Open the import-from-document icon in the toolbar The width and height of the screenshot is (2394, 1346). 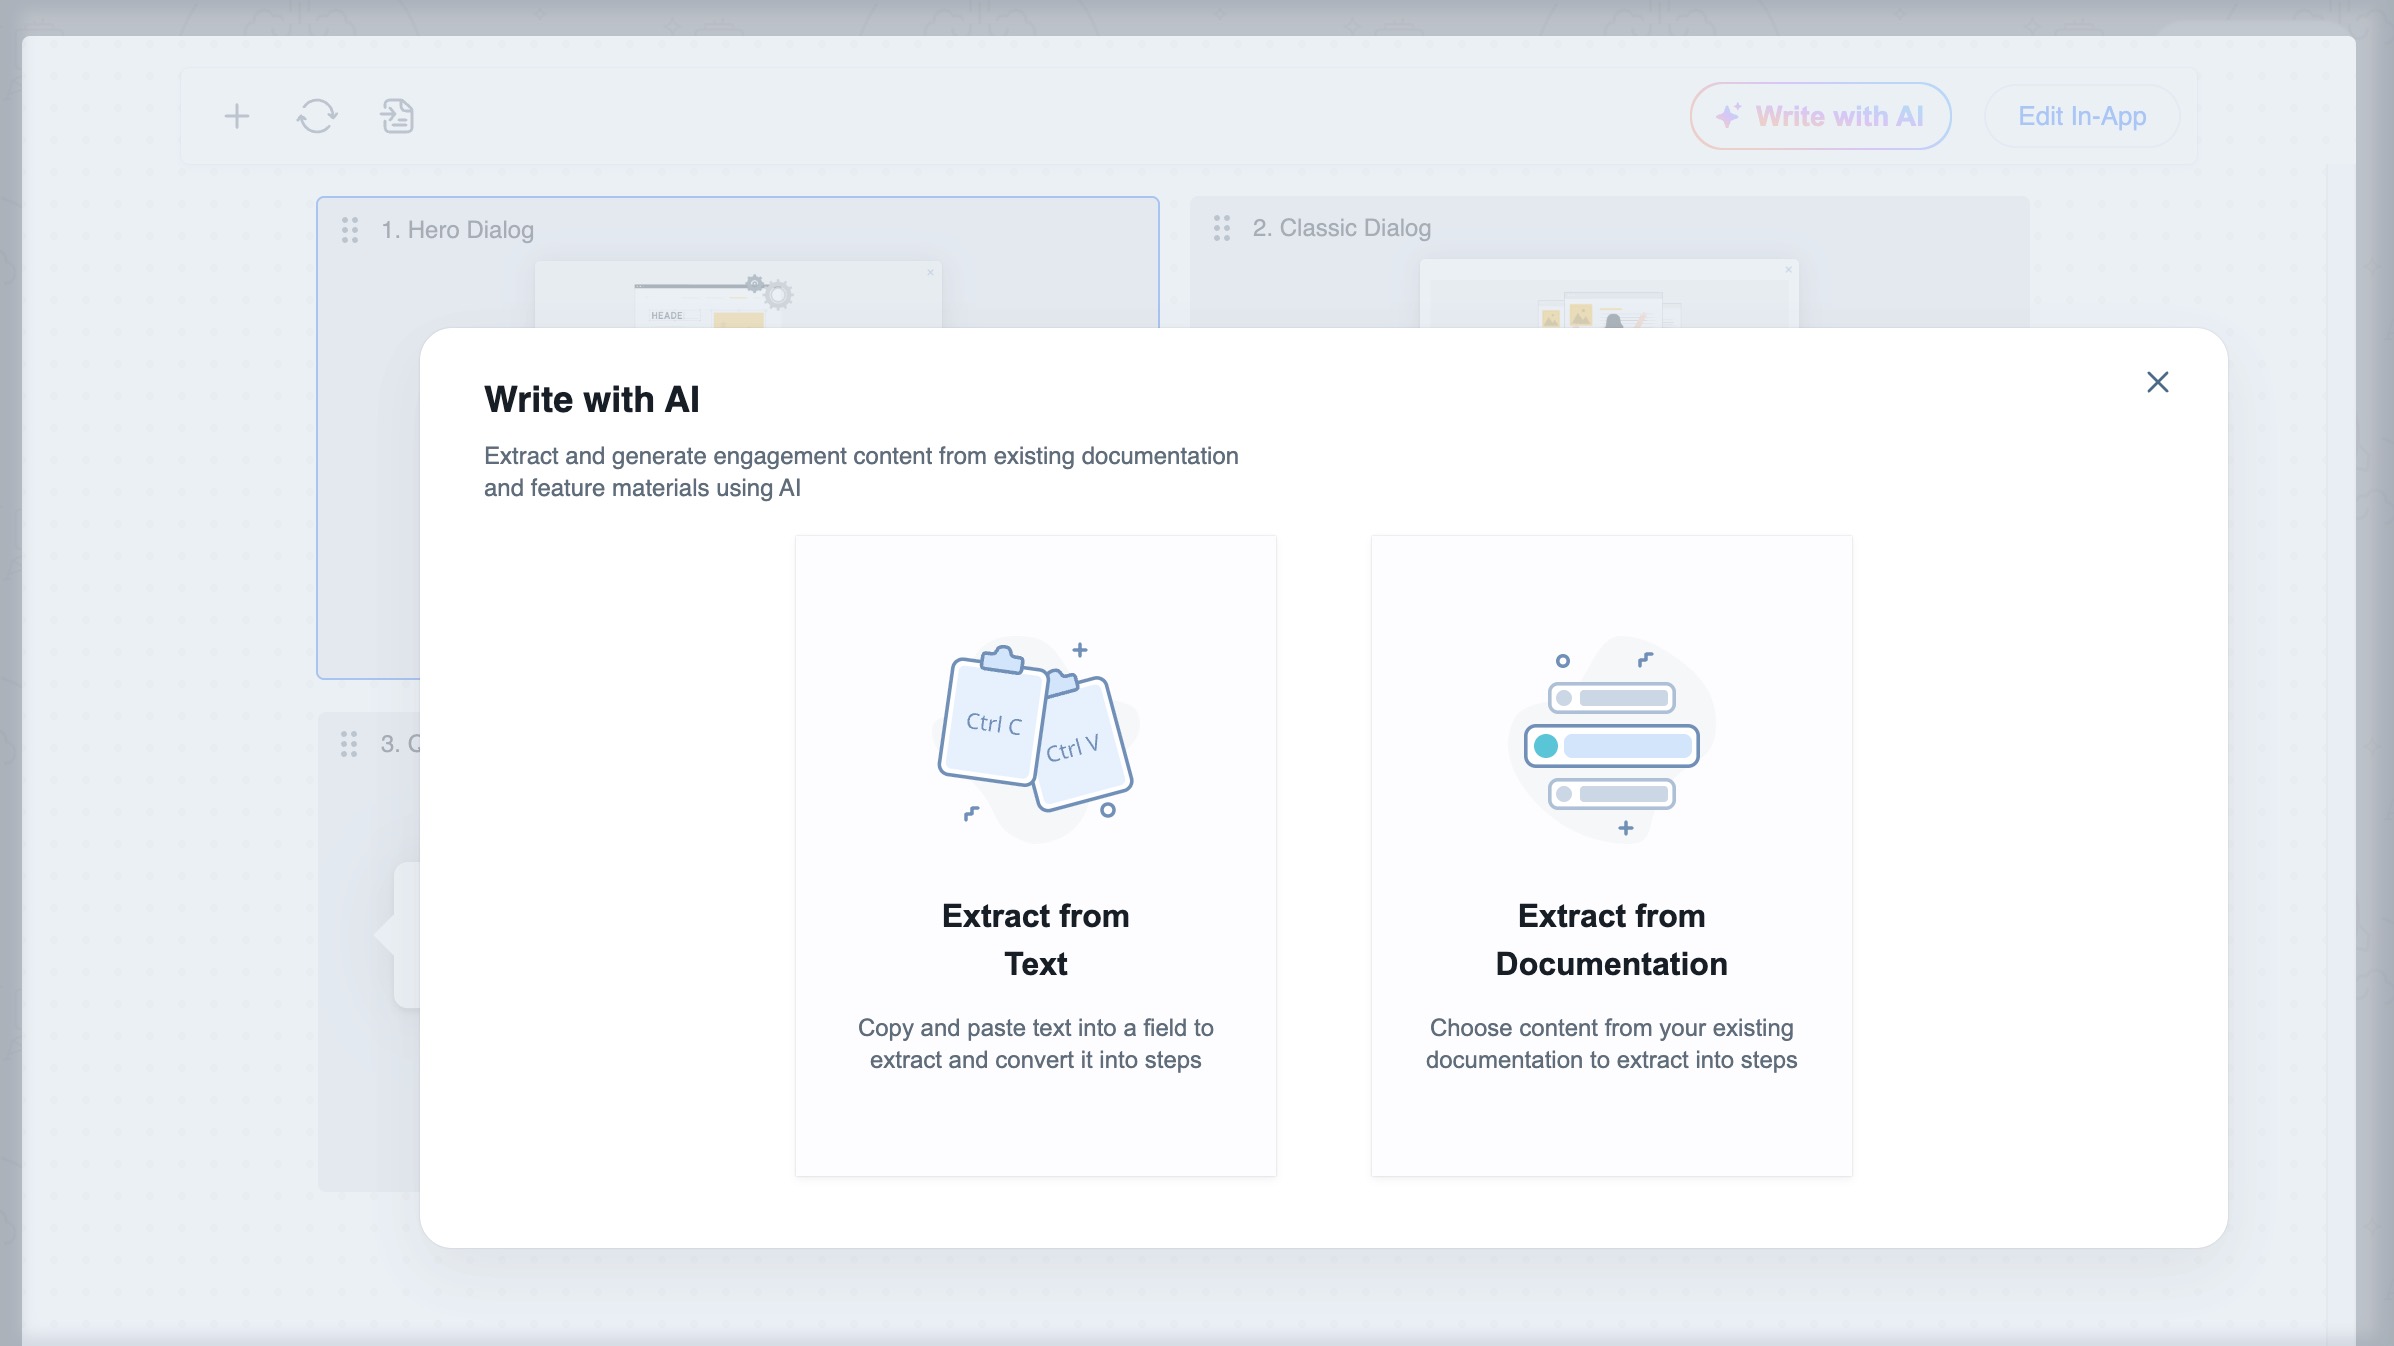pos(396,116)
